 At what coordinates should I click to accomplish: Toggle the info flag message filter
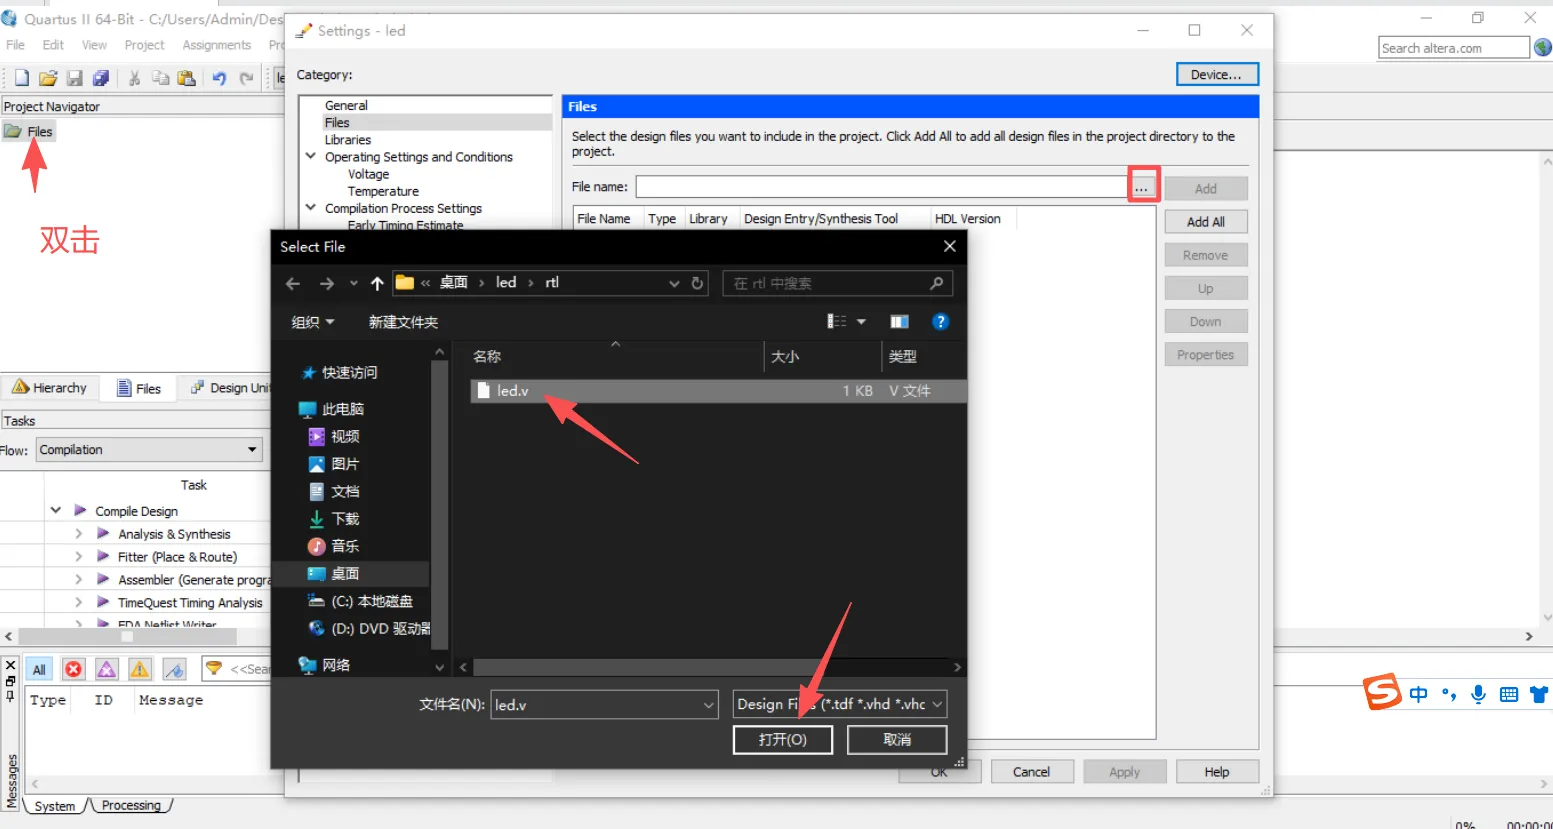pyautogui.click(x=174, y=669)
